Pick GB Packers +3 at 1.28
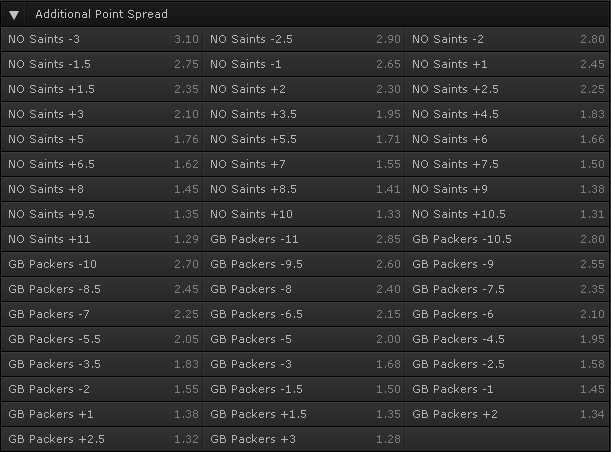The width and height of the screenshot is (611, 452). tap(304, 439)
